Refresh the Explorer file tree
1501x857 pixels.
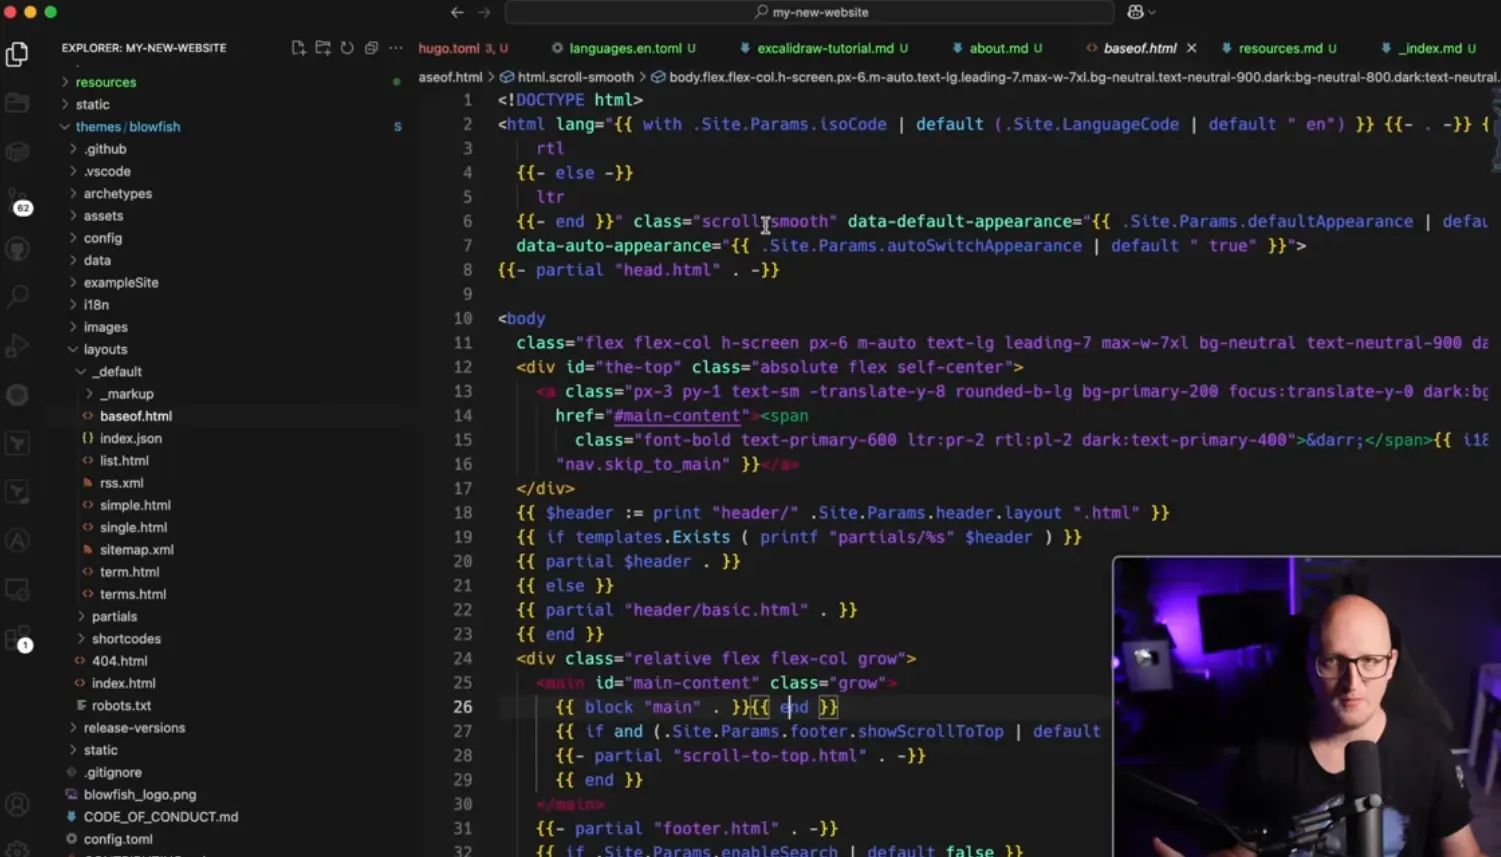coord(347,48)
